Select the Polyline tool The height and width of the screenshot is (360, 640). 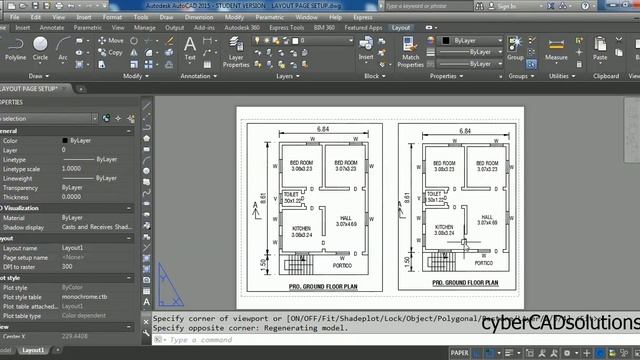click(16, 48)
